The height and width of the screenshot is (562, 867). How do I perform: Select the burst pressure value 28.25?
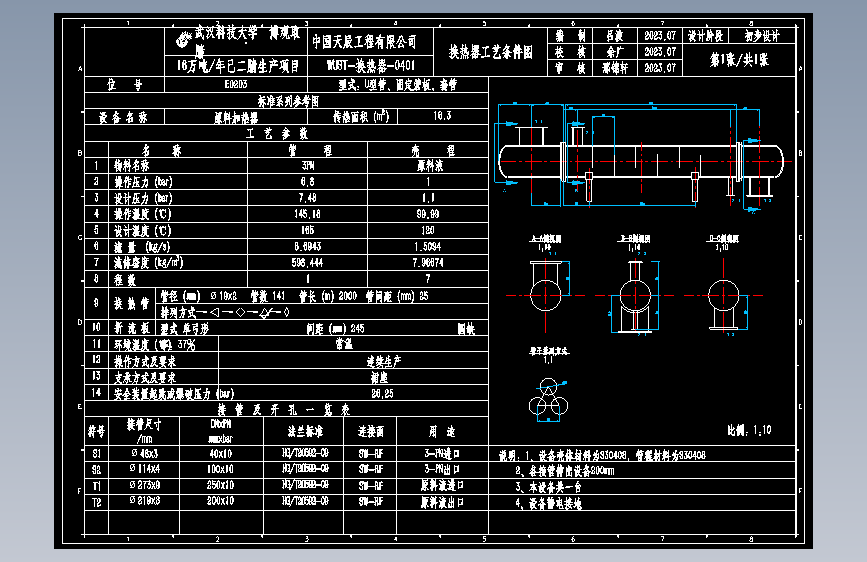click(x=383, y=393)
